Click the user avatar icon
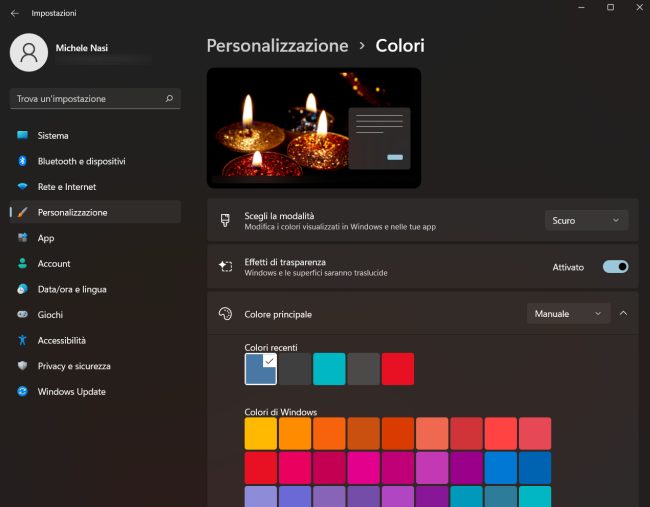The width and height of the screenshot is (650, 507). [29, 53]
